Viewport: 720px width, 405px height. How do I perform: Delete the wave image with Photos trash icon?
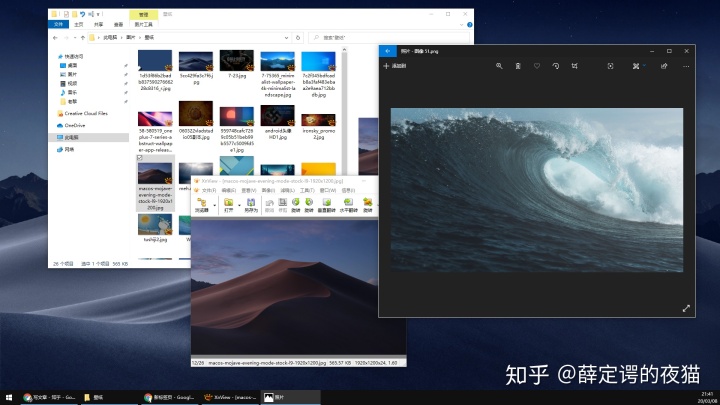click(518, 66)
